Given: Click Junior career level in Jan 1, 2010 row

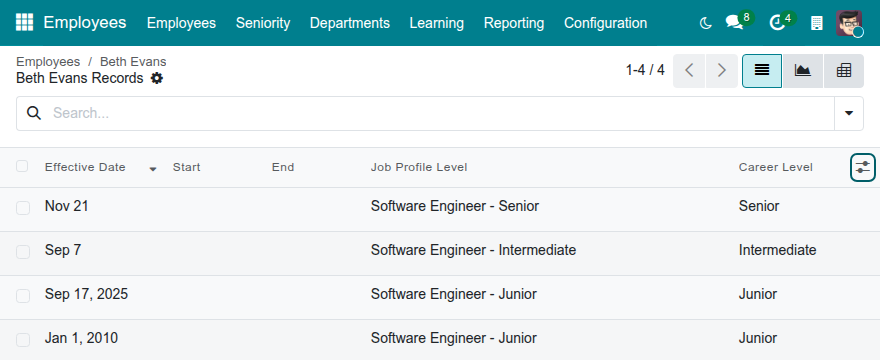Looking at the screenshot, I should (x=758, y=338).
